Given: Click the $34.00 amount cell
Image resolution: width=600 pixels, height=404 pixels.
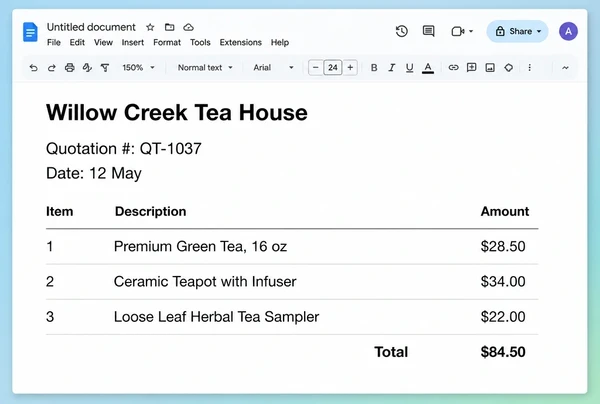Looking at the screenshot, I should (x=503, y=282).
